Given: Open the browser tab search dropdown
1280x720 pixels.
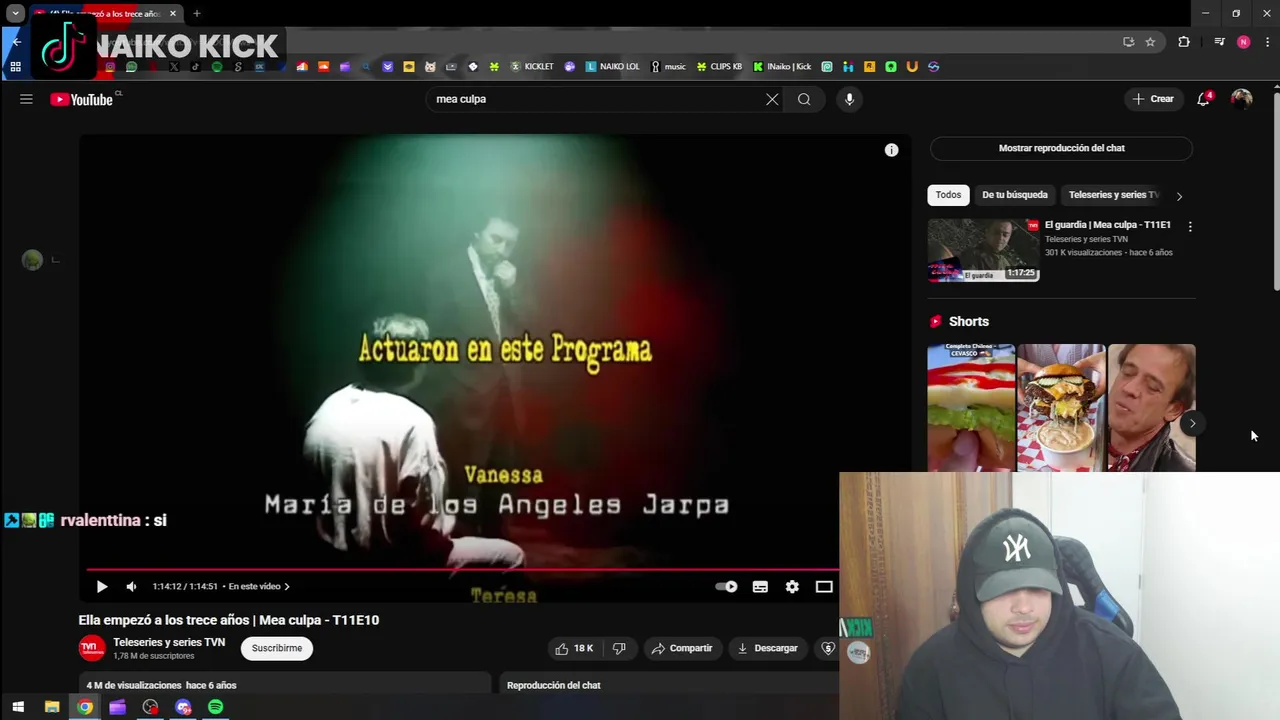Looking at the screenshot, I should (15, 14).
